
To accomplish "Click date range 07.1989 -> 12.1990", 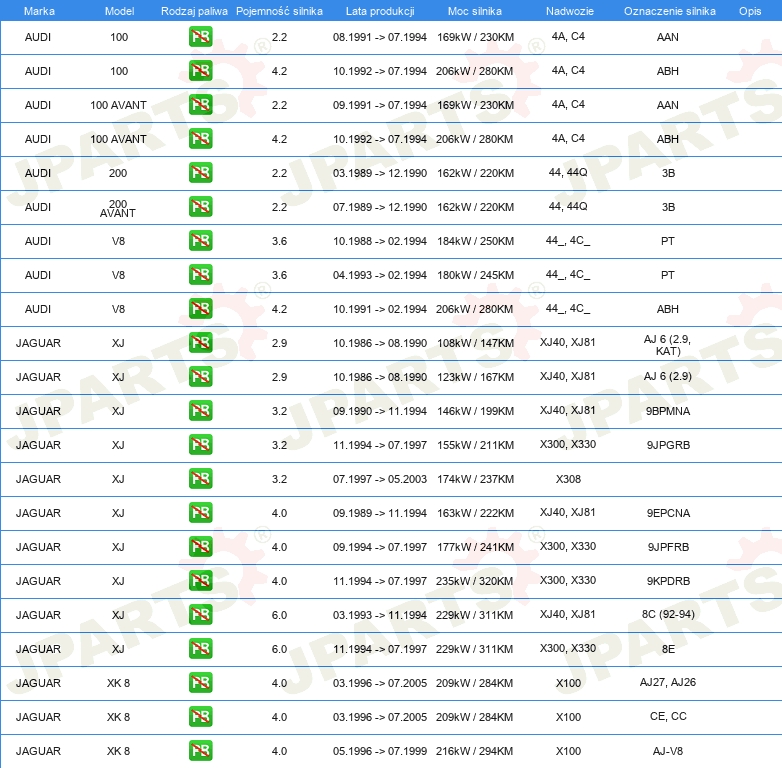I will 380,207.
